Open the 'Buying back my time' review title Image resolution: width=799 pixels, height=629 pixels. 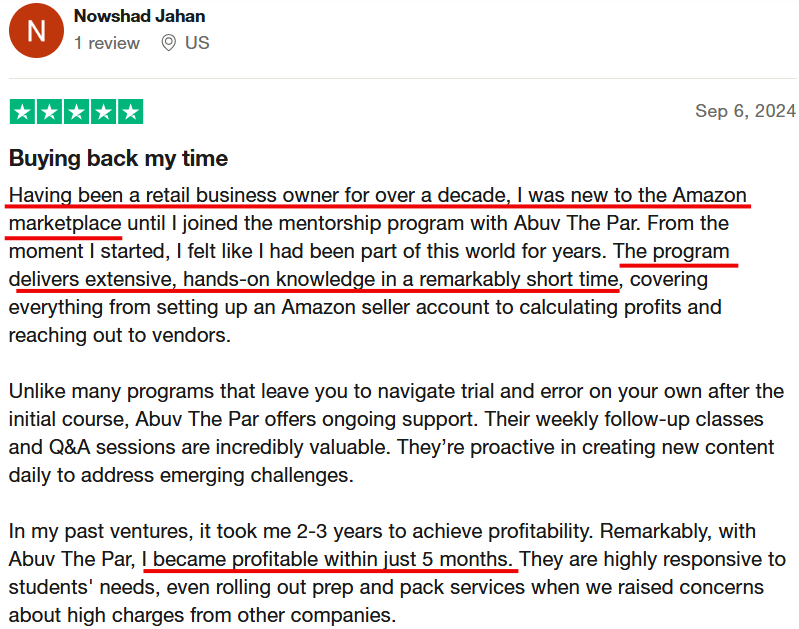pyautogui.click(x=118, y=159)
